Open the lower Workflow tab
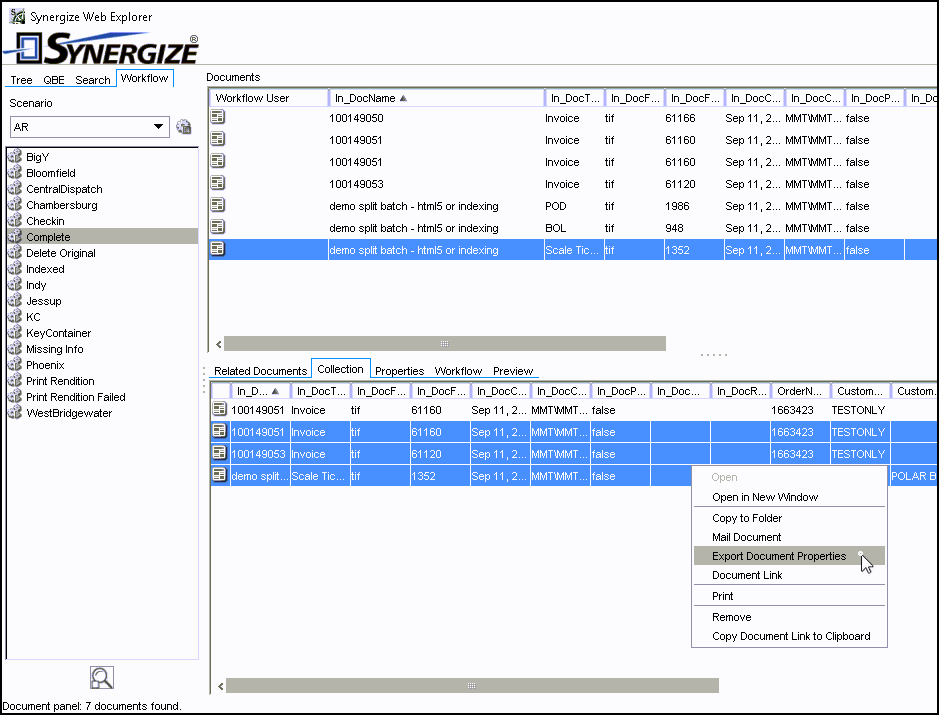Image resolution: width=939 pixels, height=715 pixels. 458,371
